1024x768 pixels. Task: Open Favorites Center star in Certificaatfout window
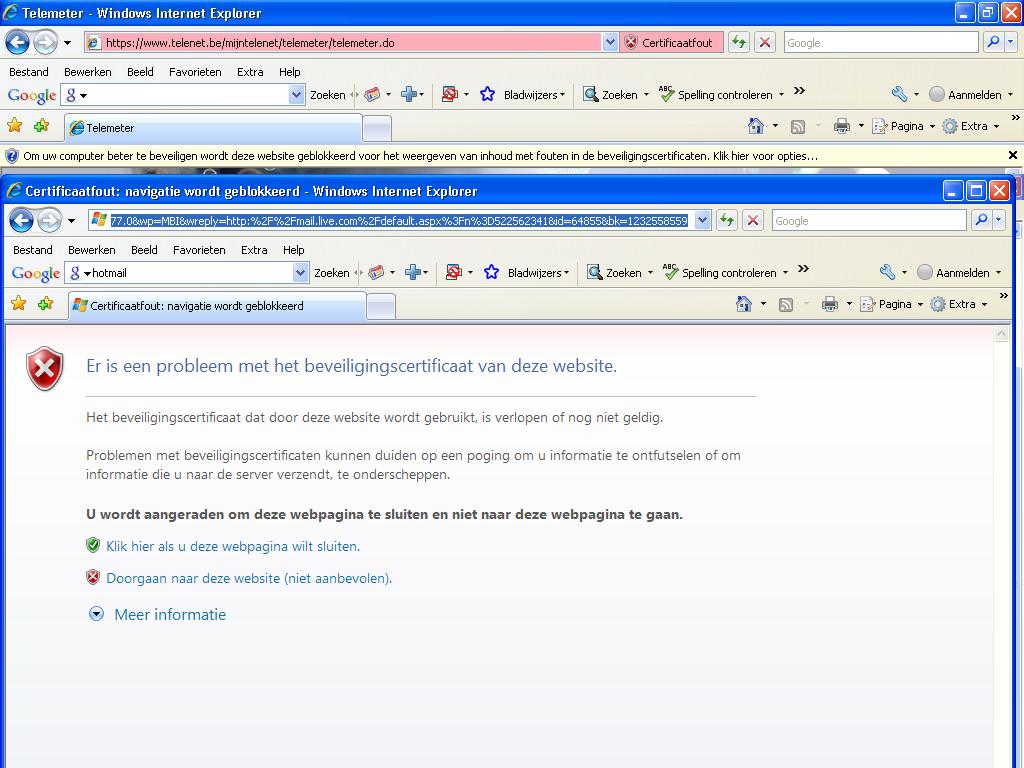18,303
